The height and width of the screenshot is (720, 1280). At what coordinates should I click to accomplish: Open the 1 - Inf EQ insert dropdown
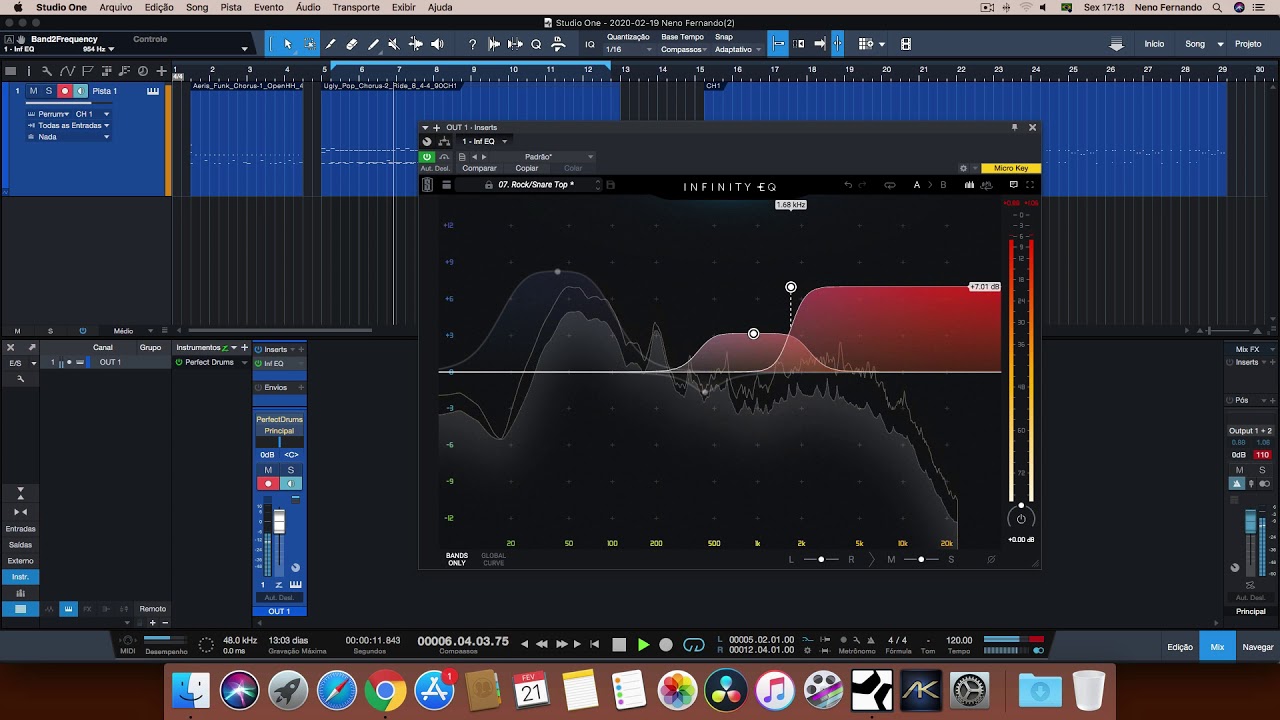(484, 141)
